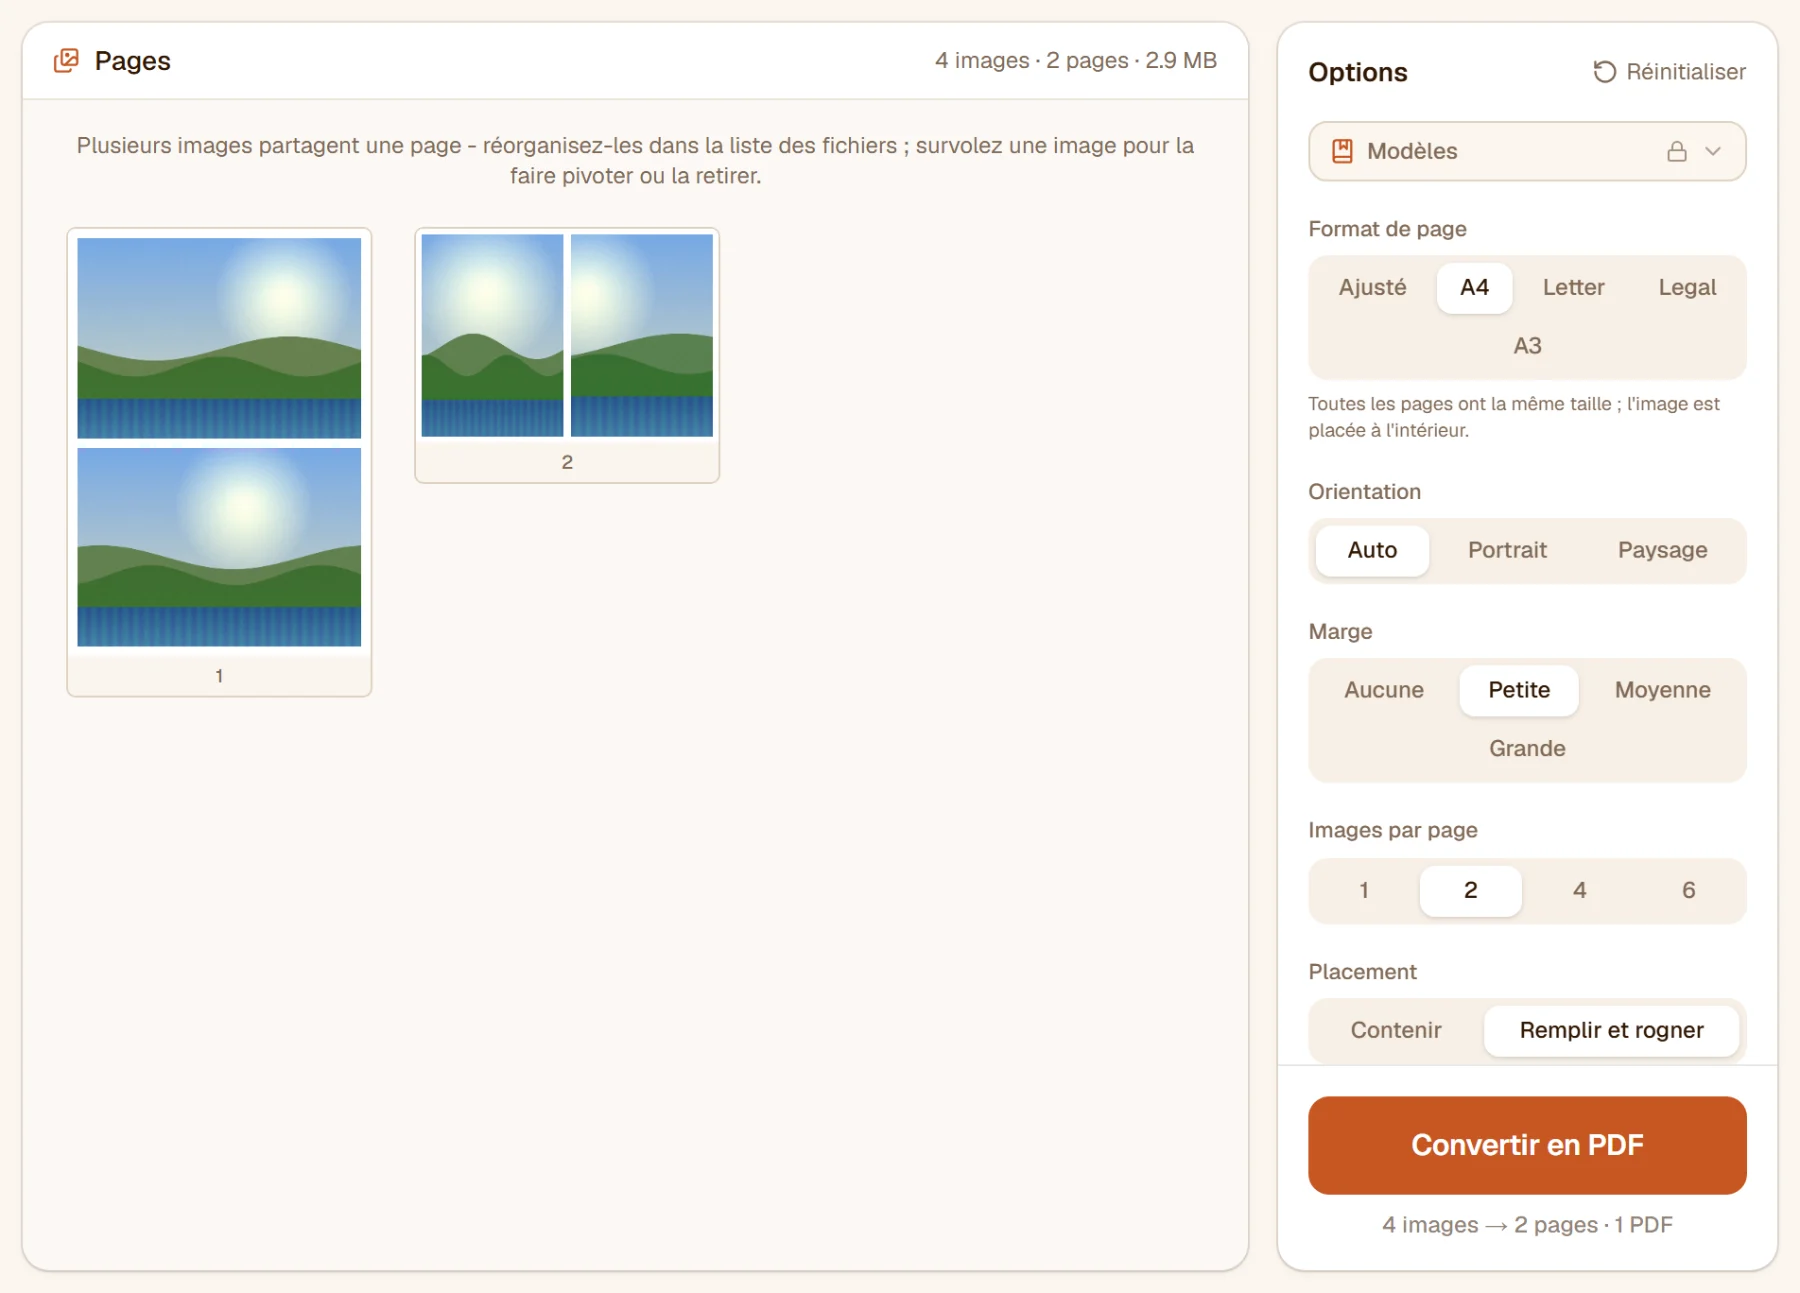Click the Réinitialiser link
Image resolution: width=1800 pixels, height=1293 pixels.
[x=1669, y=72]
